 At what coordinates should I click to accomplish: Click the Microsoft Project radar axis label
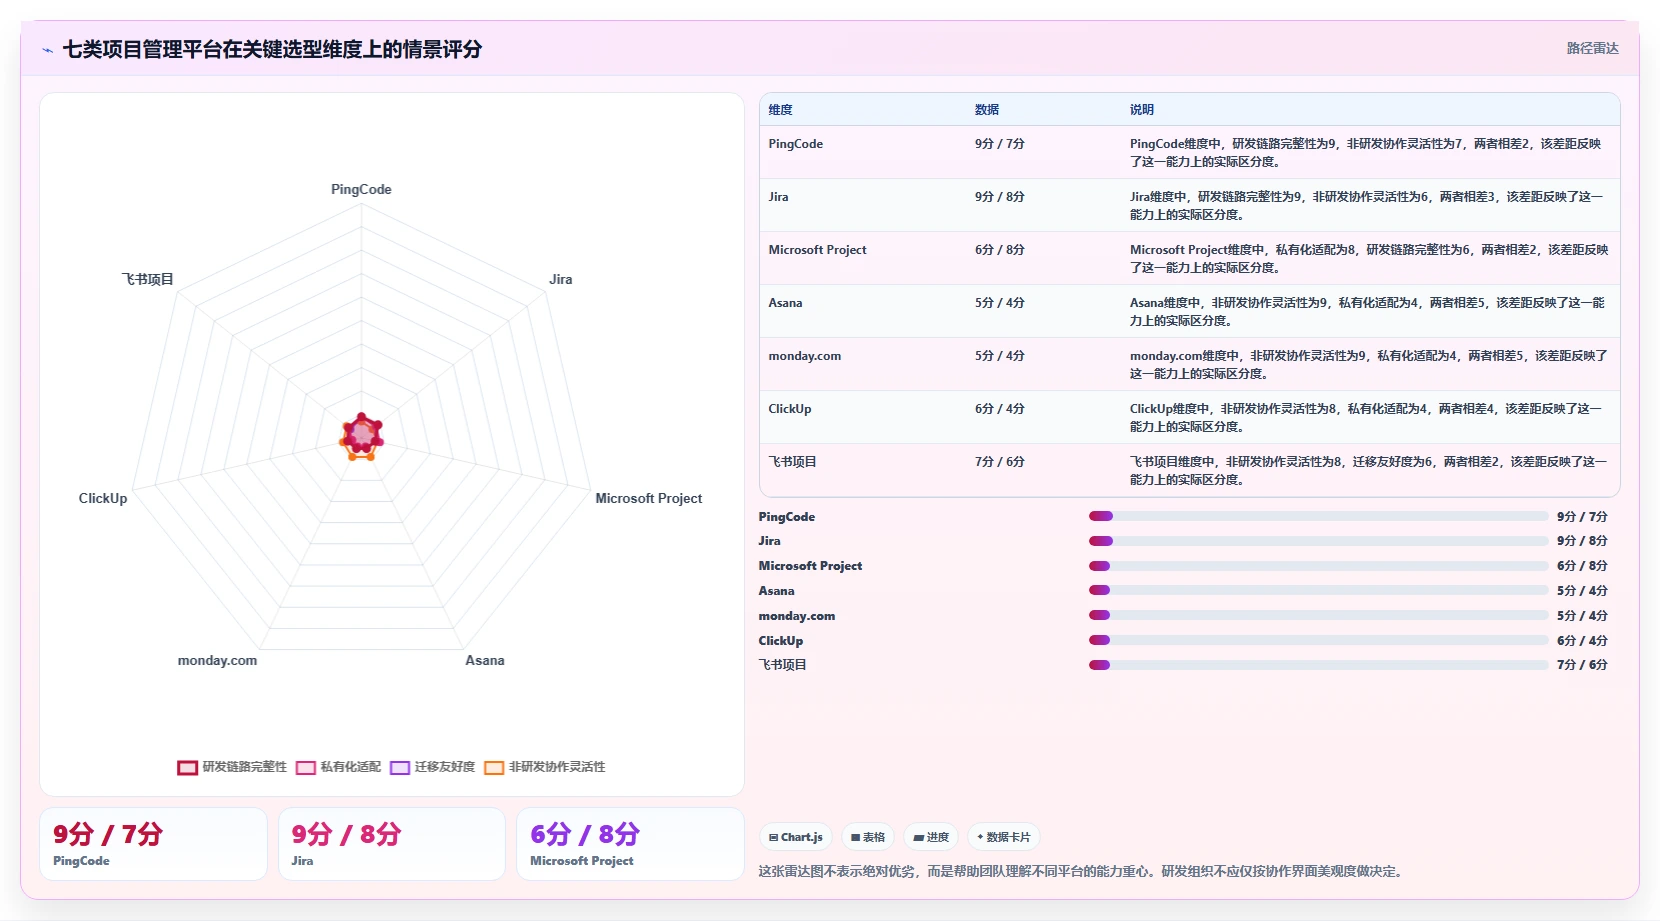click(x=648, y=498)
